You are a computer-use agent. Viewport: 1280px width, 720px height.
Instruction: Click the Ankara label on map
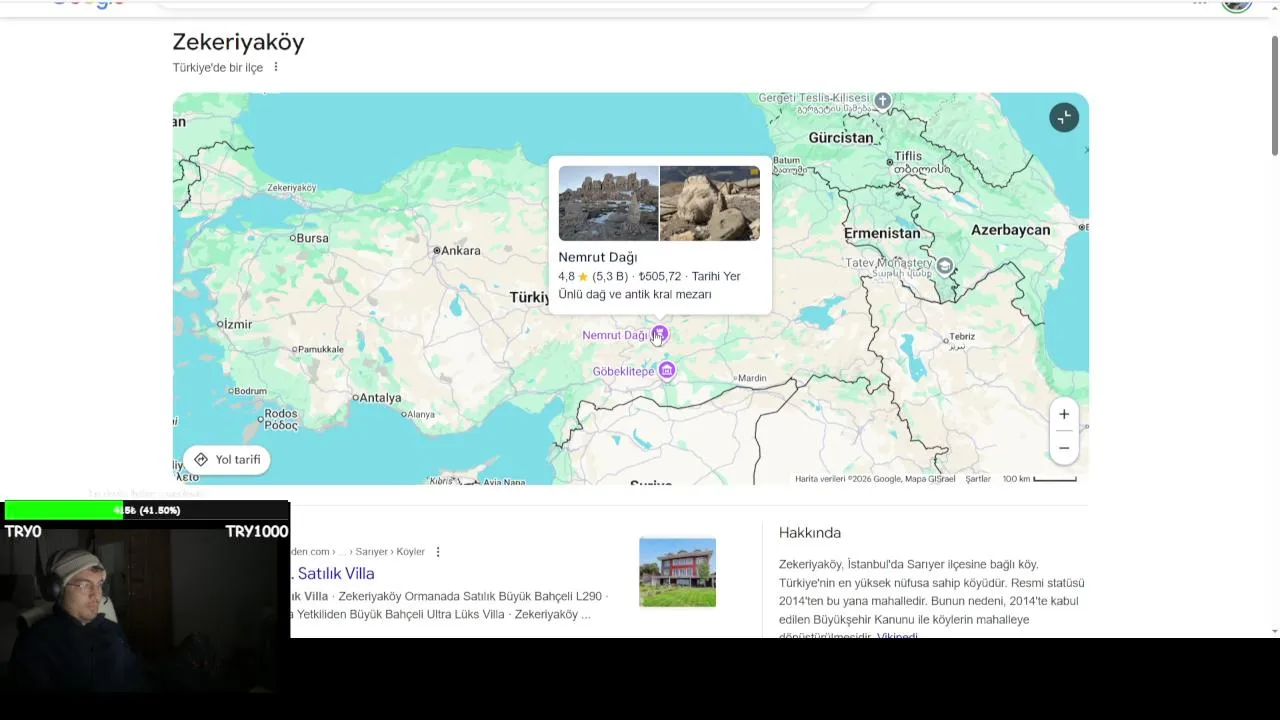(x=461, y=251)
